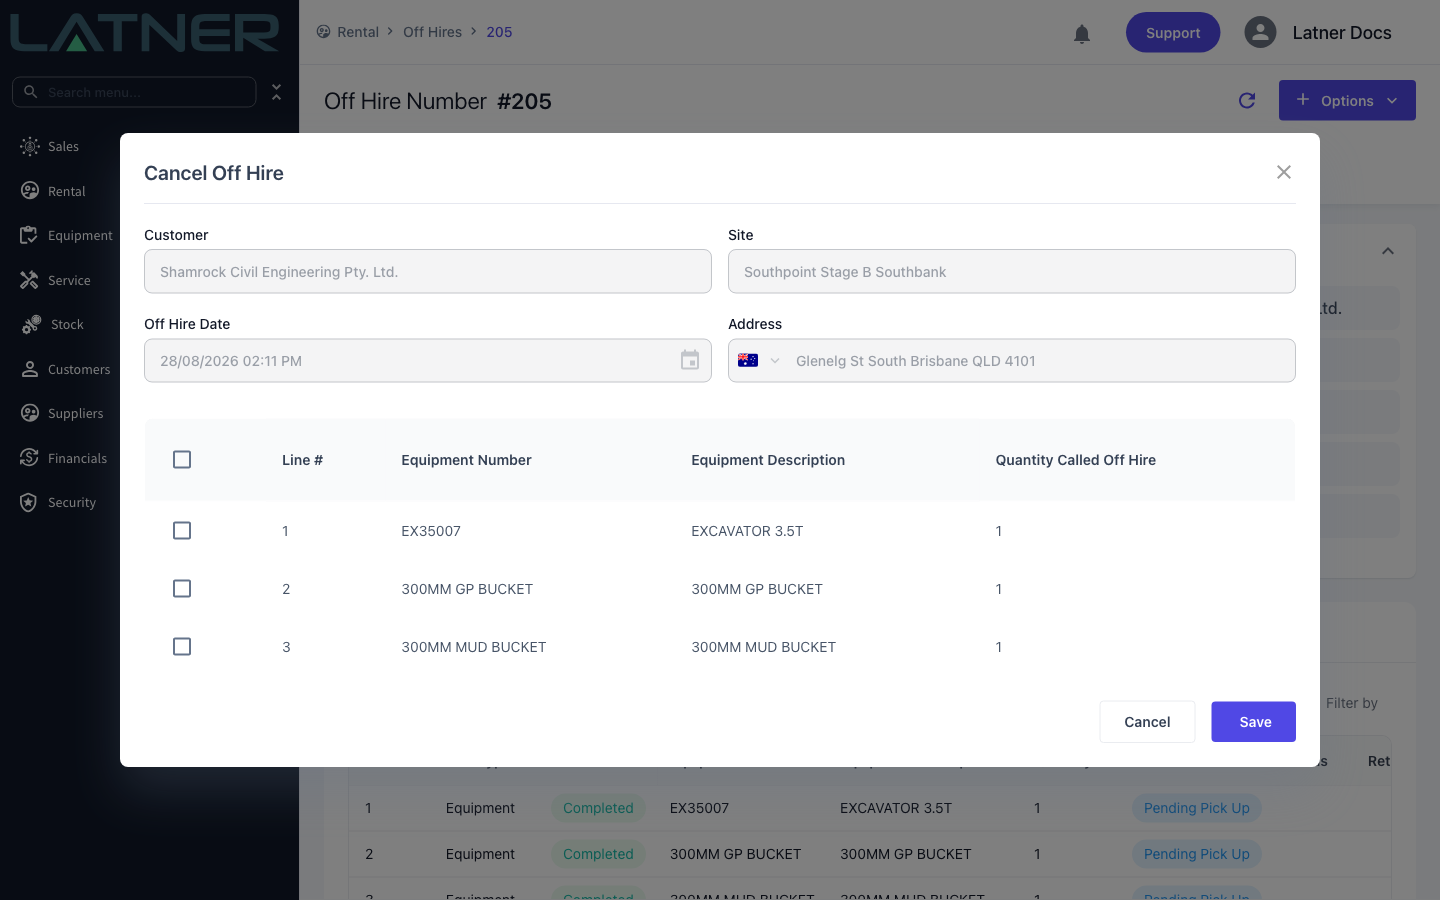Click the refresh icon beside Options

coord(1246,100)
